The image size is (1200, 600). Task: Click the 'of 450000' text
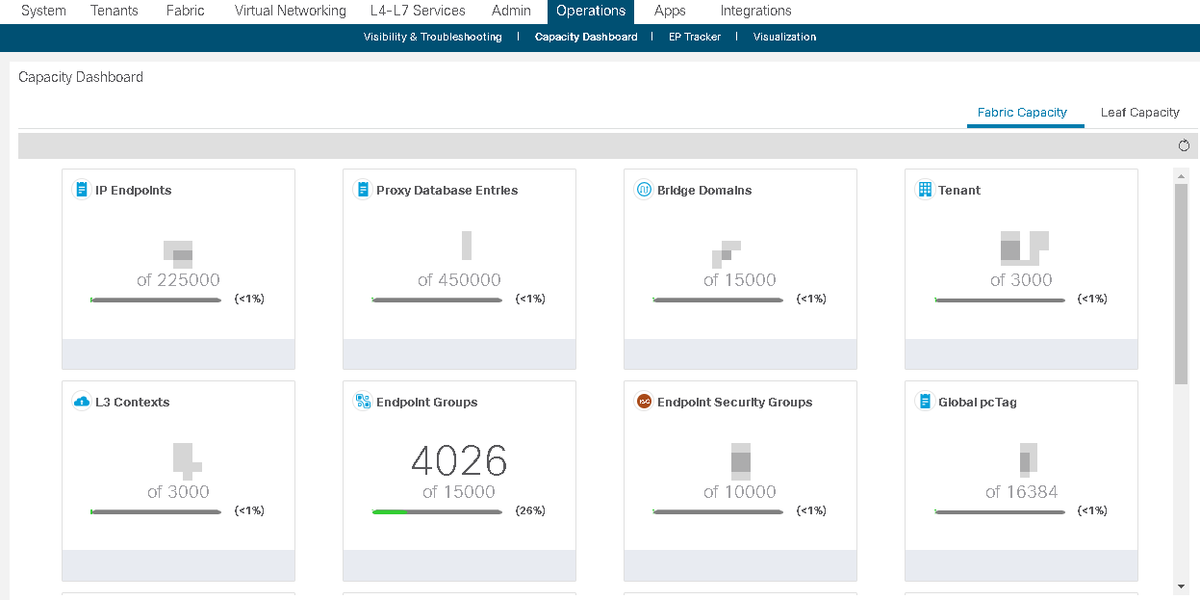click(459, 280)
